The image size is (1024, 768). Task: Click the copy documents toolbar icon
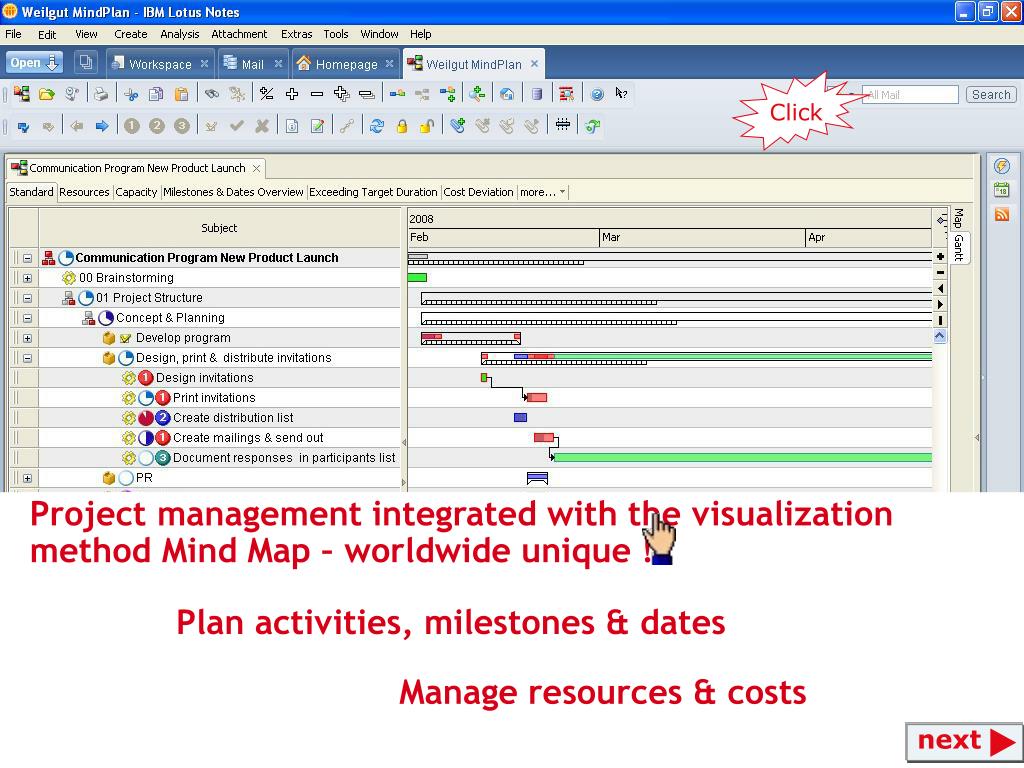tap(156, 94)
